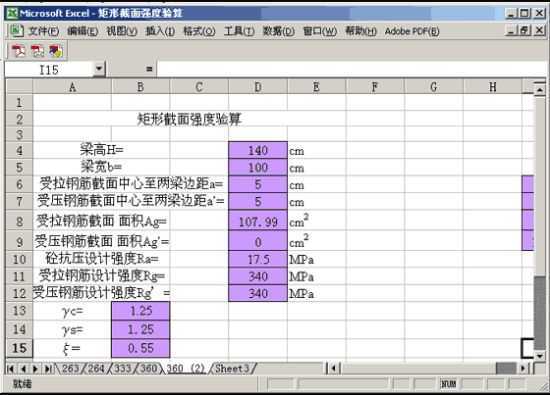Go to last sheet with tab arrow
This screenshot has height=395, width=550.
pyautogui.click(x=48, y=369)
